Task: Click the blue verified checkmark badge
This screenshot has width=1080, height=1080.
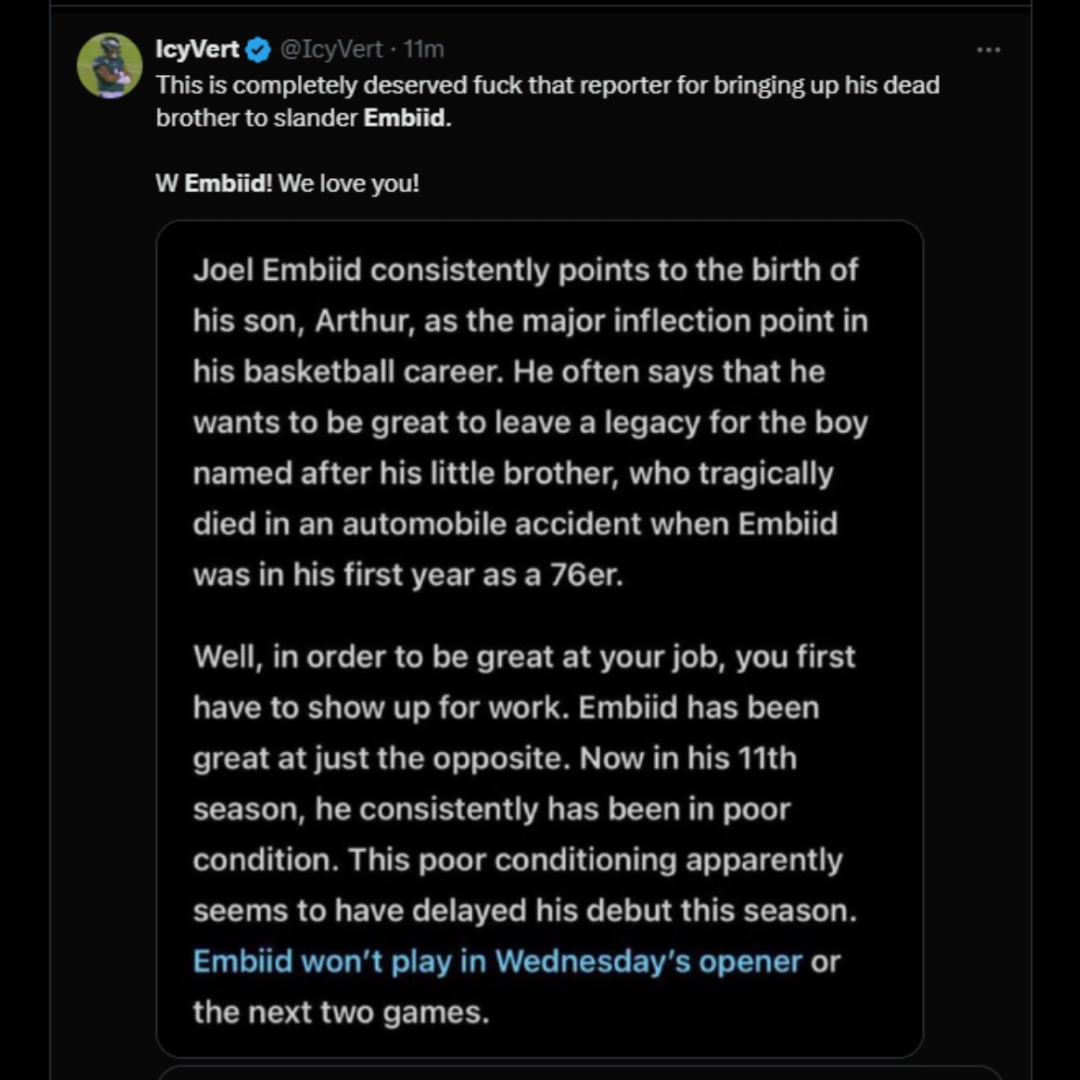Action: pyautogui.click(x=257, y=49)
